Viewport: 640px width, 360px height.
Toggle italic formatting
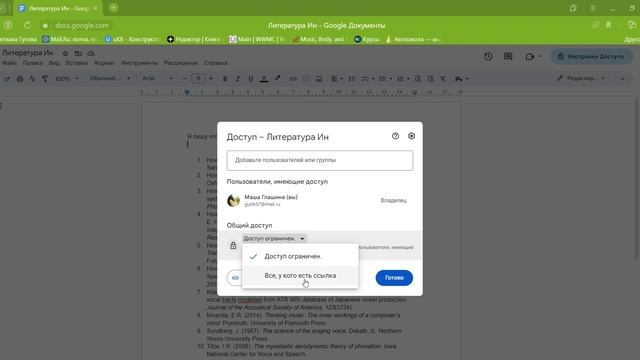click(238, 78)
